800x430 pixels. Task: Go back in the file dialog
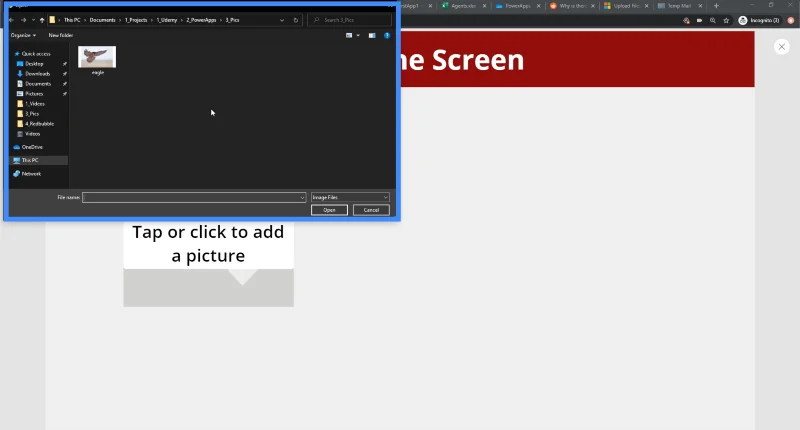12,20
